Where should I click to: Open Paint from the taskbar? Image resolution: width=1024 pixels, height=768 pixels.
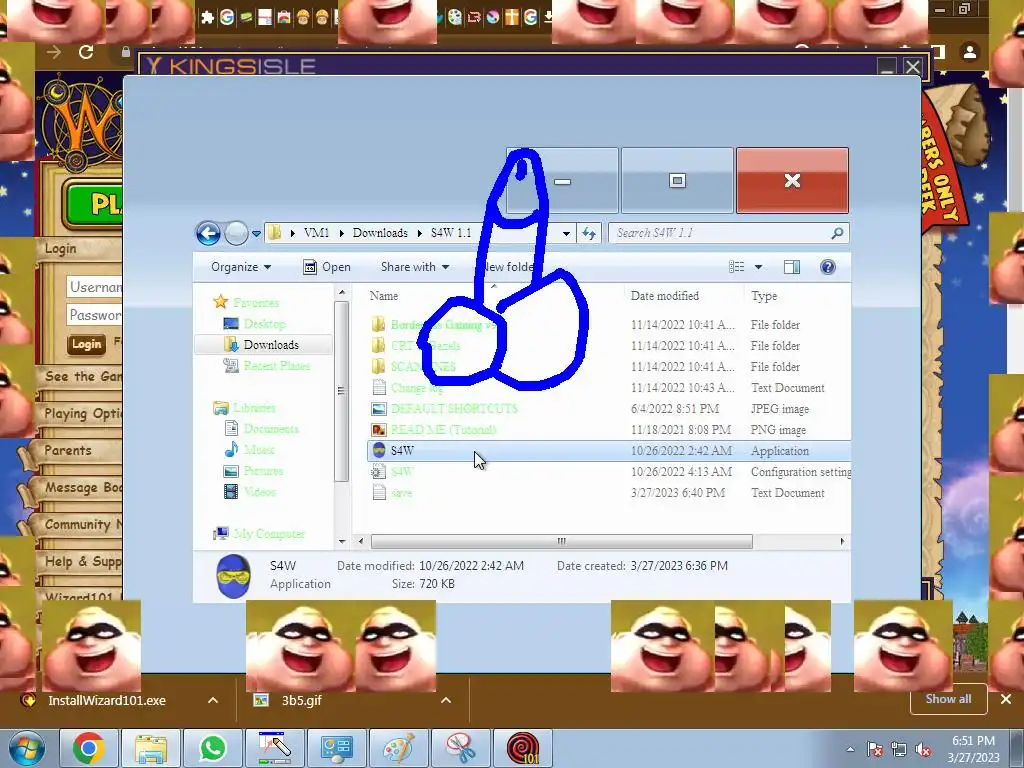pos(398,748)
